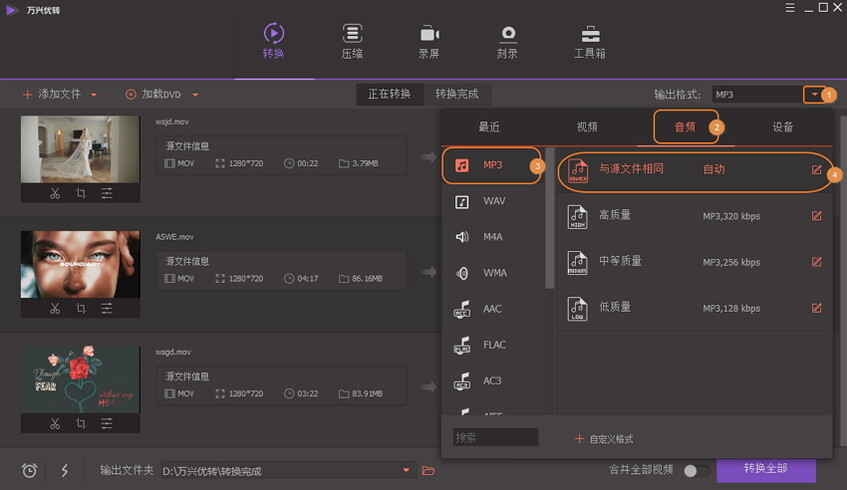This screenshot has height=490, width=847.
Task: Open the schedule alarm clock icon
Action: point(30,471)
